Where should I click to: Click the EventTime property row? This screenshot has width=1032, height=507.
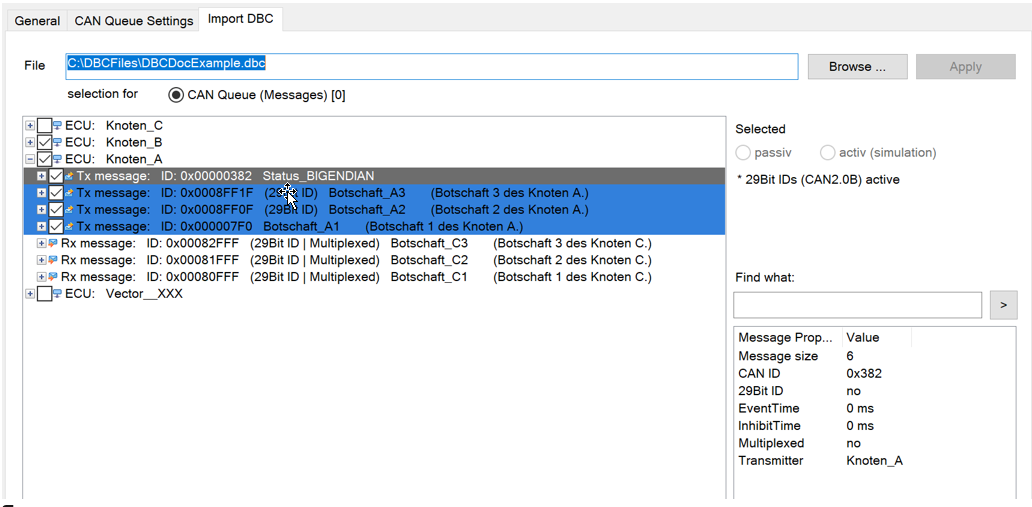875,408
